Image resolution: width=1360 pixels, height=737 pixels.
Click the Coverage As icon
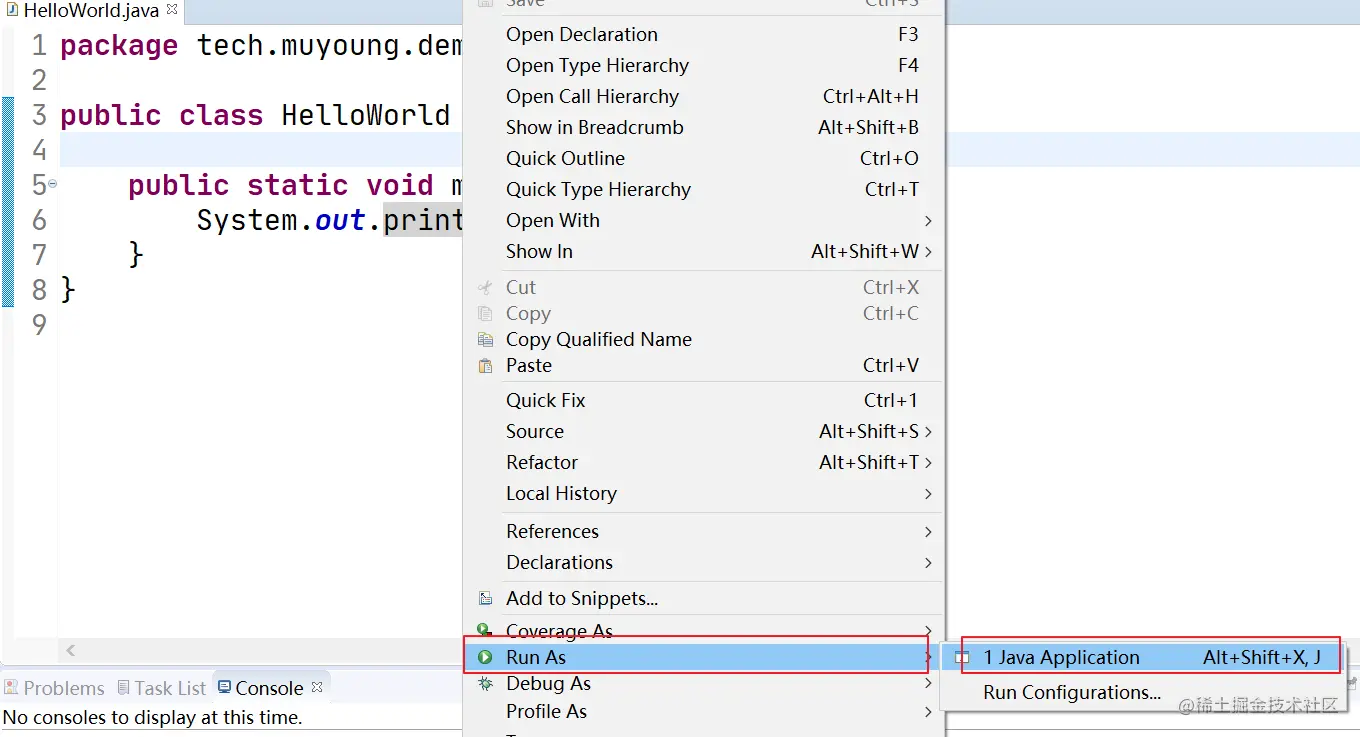click(x=485, y=630)
